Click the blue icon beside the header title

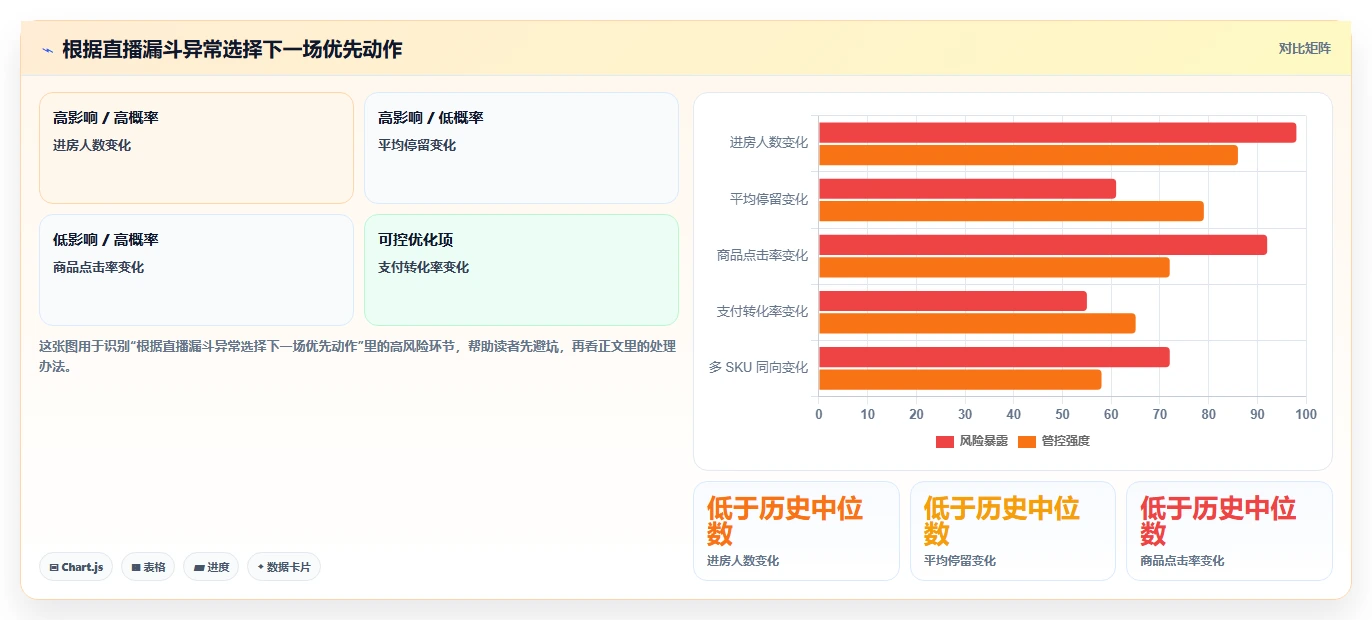pos(47,50)
